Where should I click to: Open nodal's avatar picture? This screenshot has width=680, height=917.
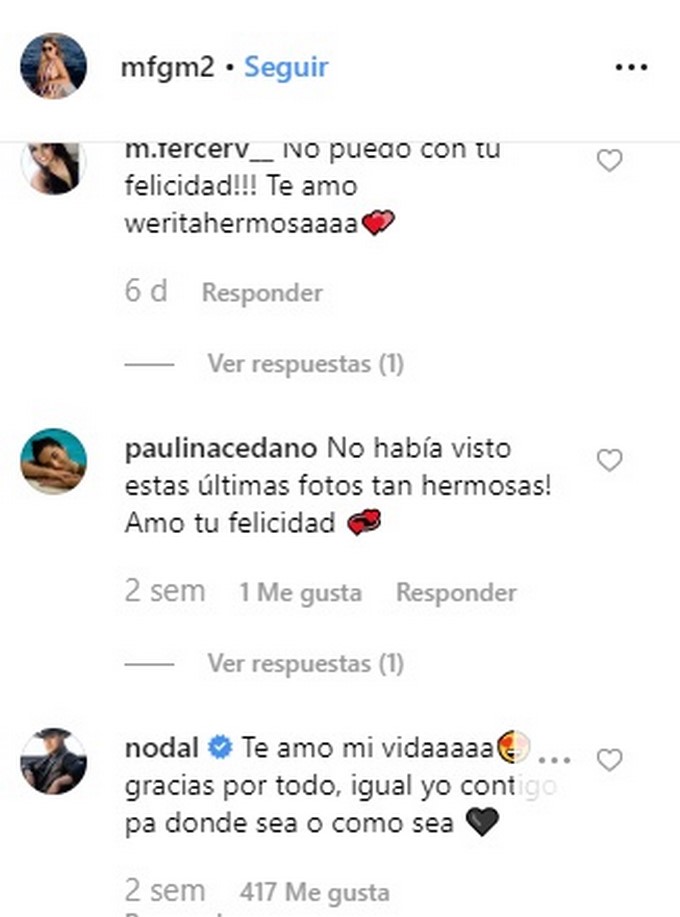pos(53,761)
